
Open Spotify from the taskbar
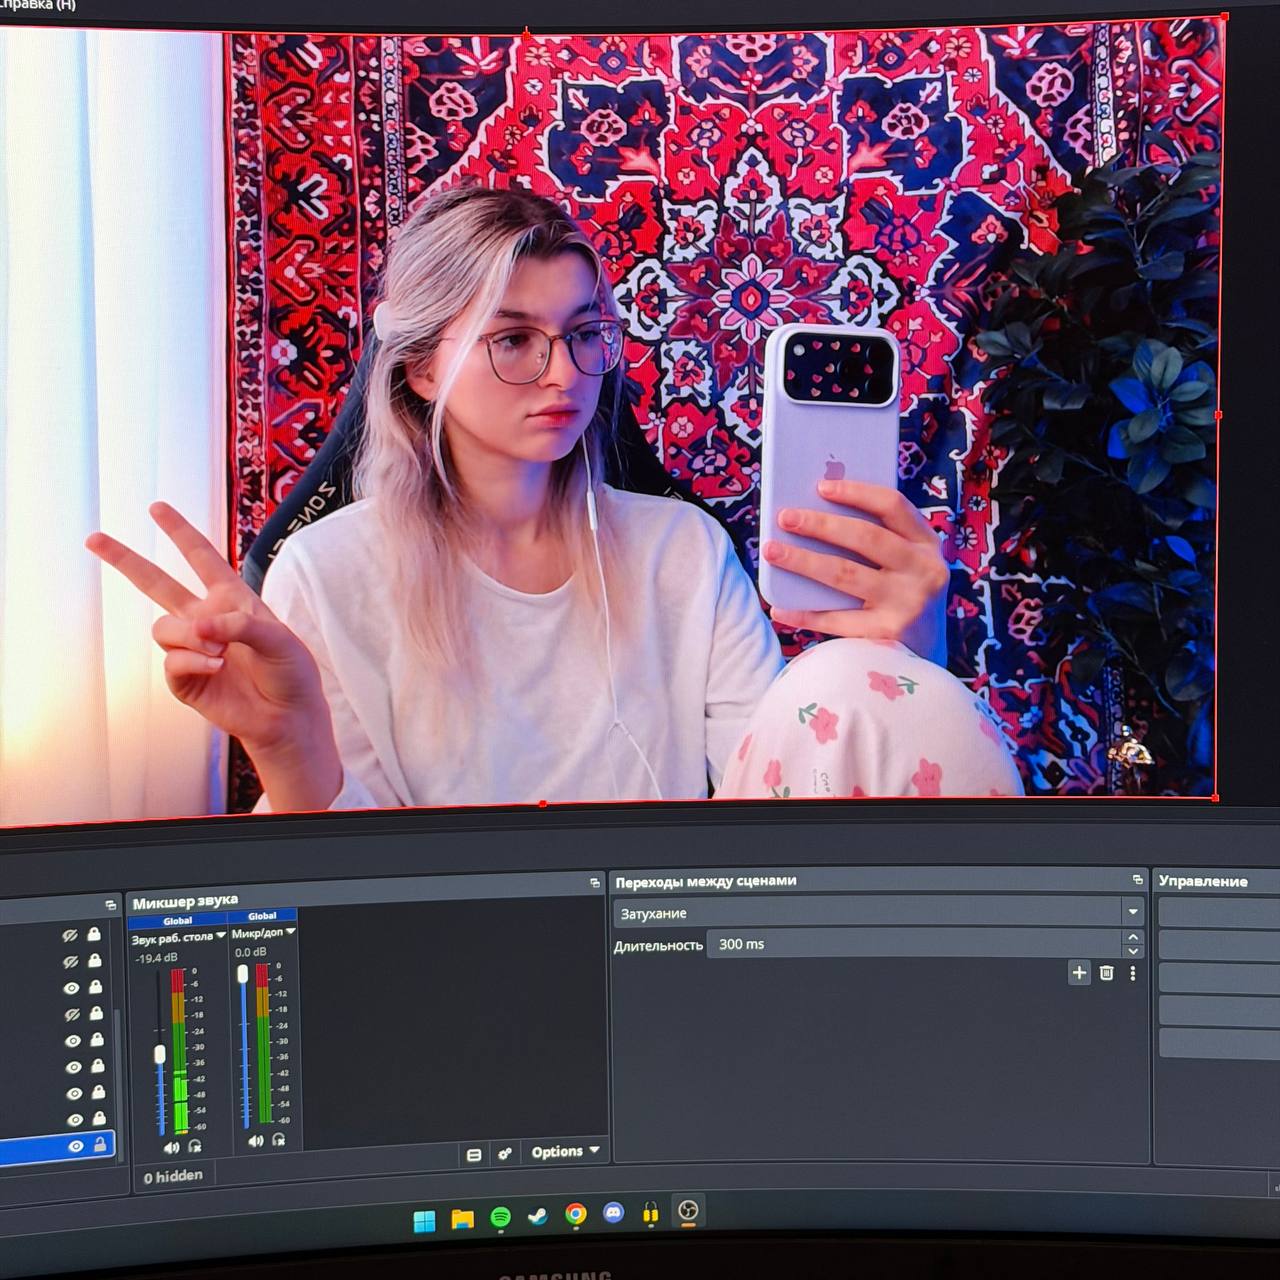click(500, 1217)
